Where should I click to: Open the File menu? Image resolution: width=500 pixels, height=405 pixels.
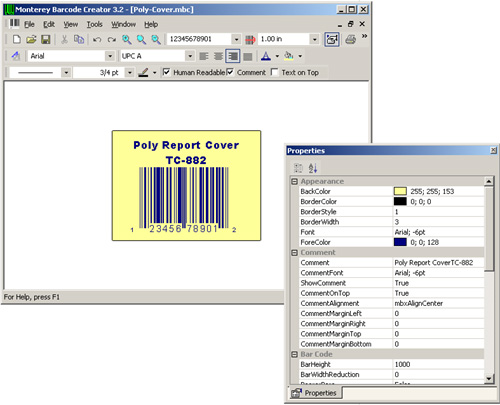coord(29,24)
